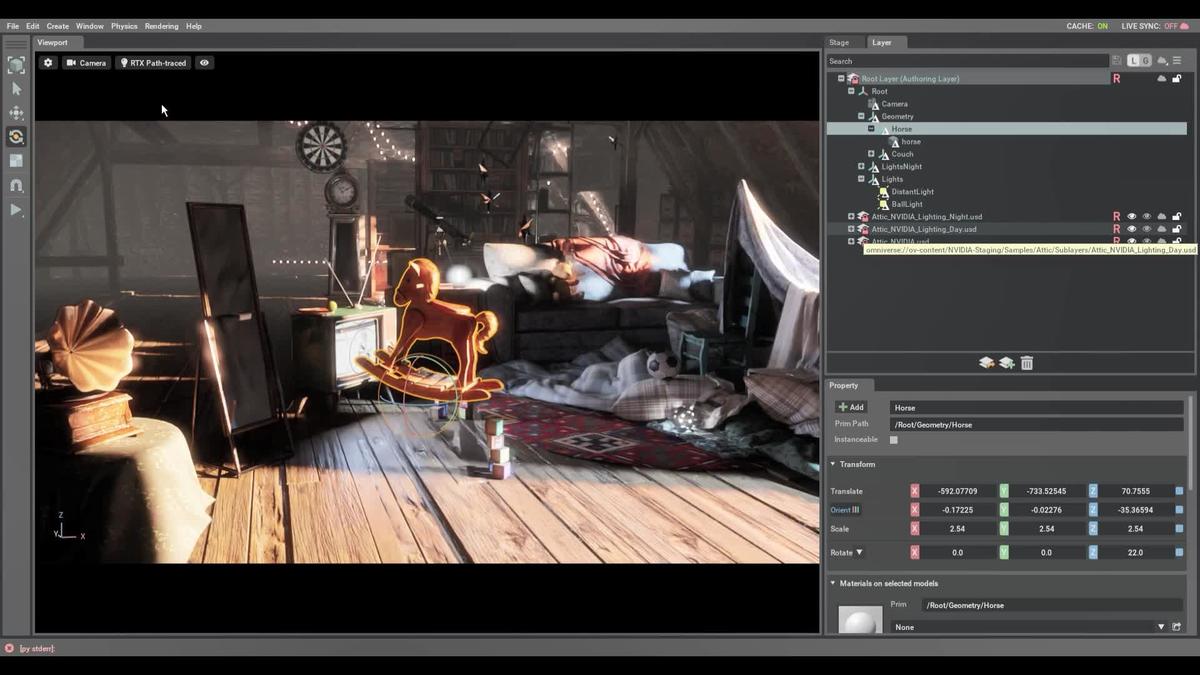Click the viewport settings gear icon
Image resolution: width=1200 pixels, height=675 pixels.
click(x=48, y=63)
